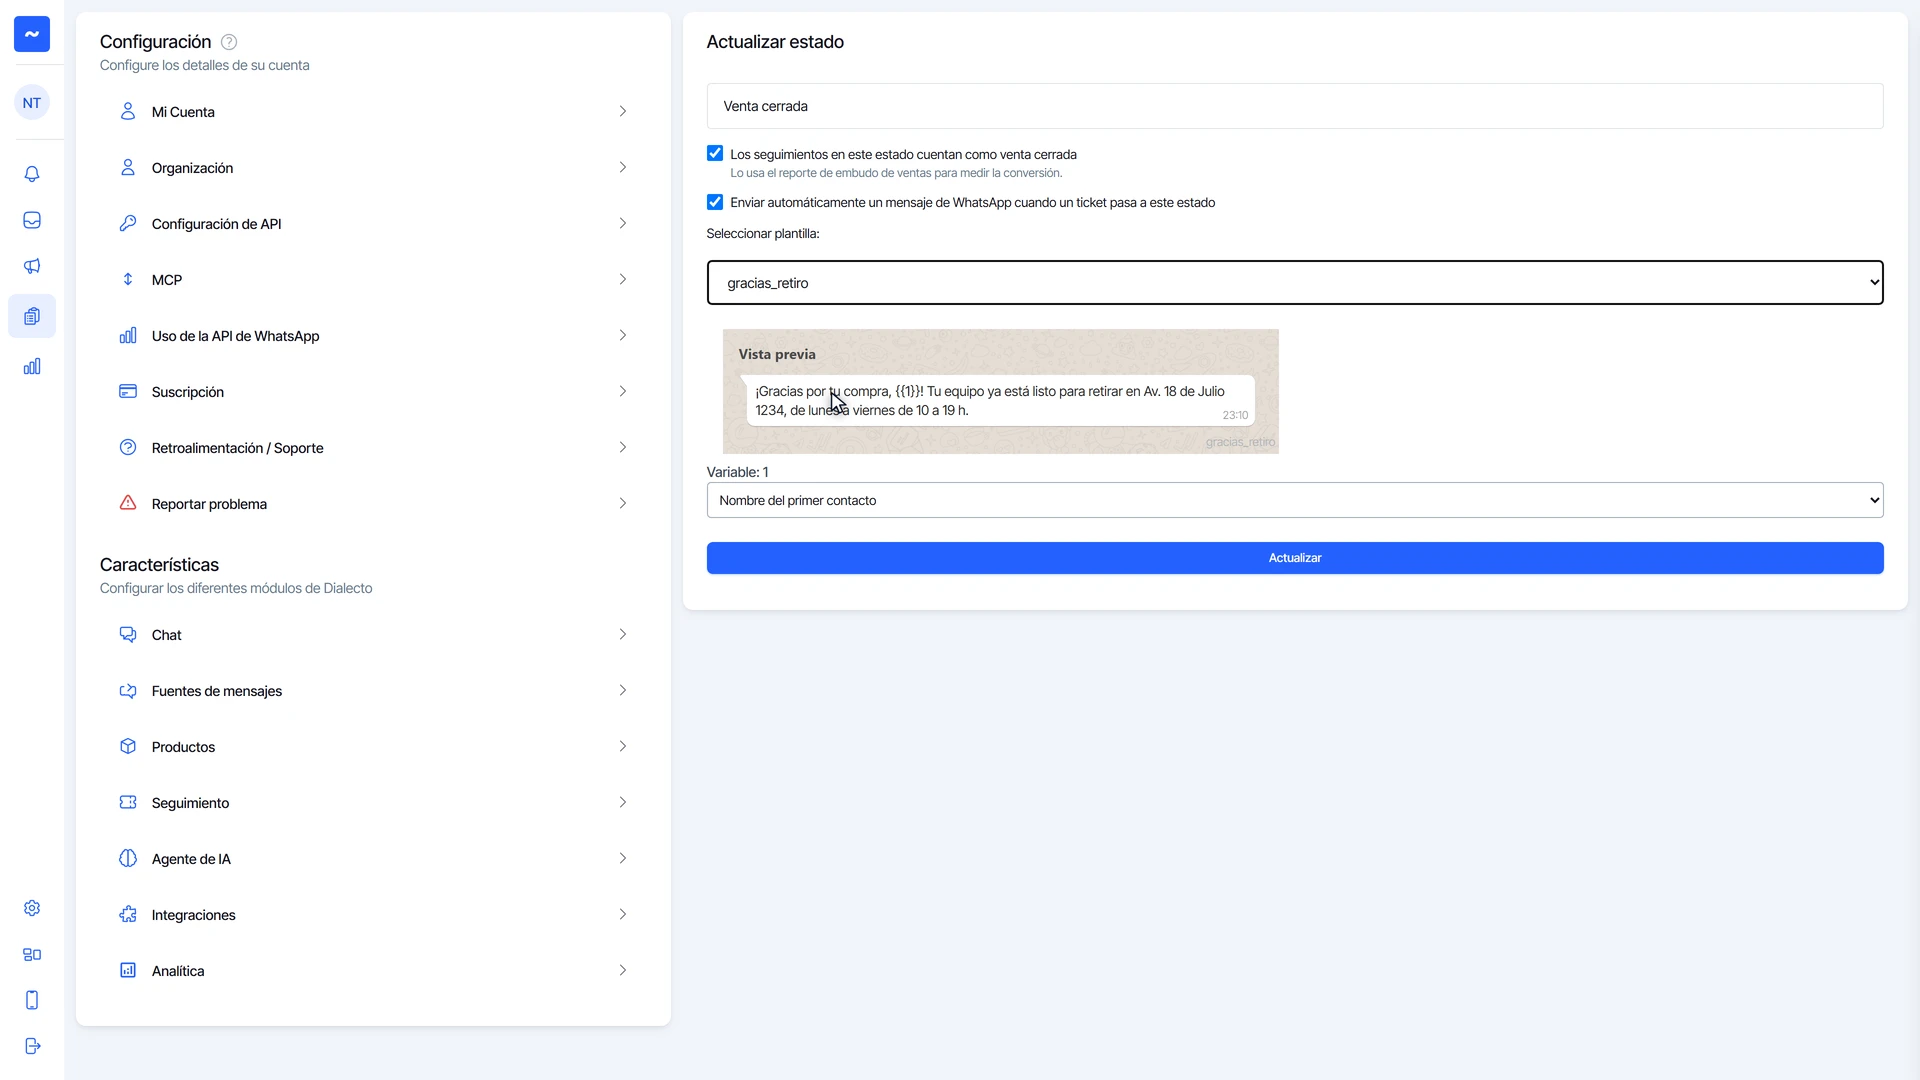Open the megaphone campaigns icon
The height and width of the screenshot is (1080, 1920).
[x=32, y=266]
